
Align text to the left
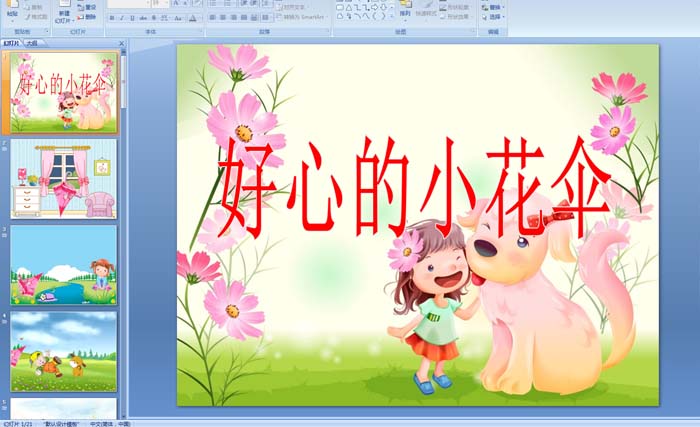click(x=212, y=17)
